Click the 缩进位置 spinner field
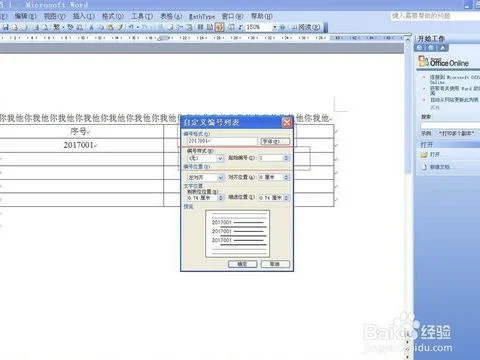Viewport: 480px width, 360px height. point(273,198)
